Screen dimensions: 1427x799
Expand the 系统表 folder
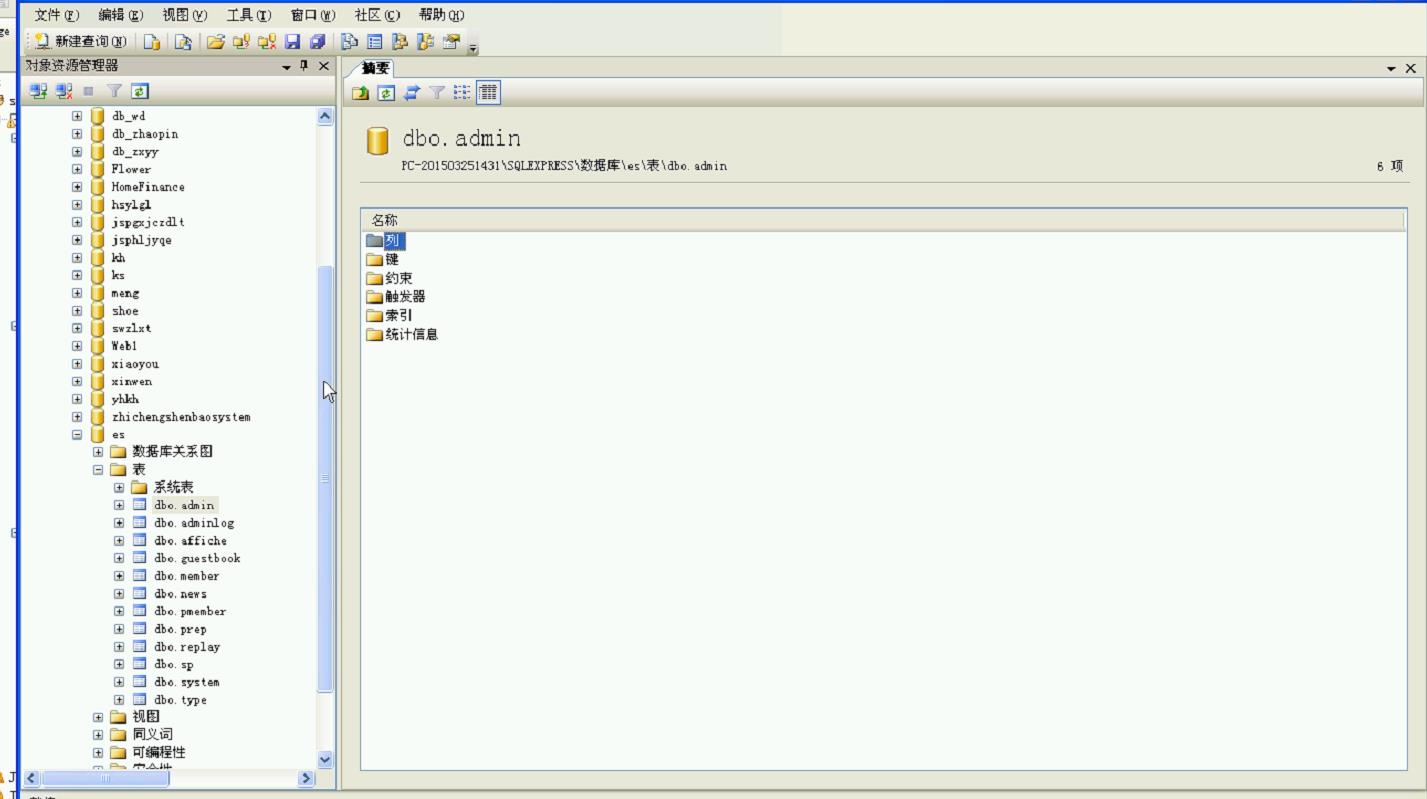[119, 488]
